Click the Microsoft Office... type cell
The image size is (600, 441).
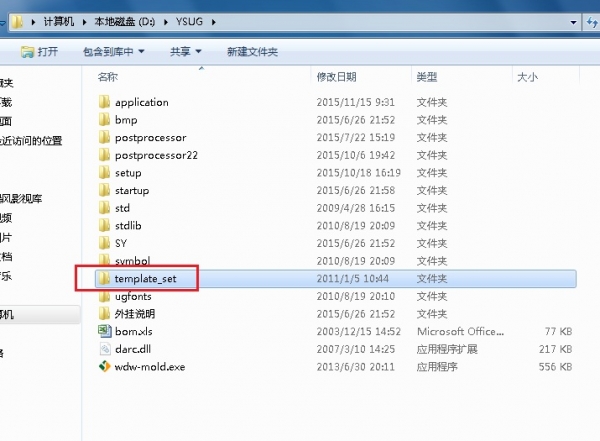click(460, 331)
